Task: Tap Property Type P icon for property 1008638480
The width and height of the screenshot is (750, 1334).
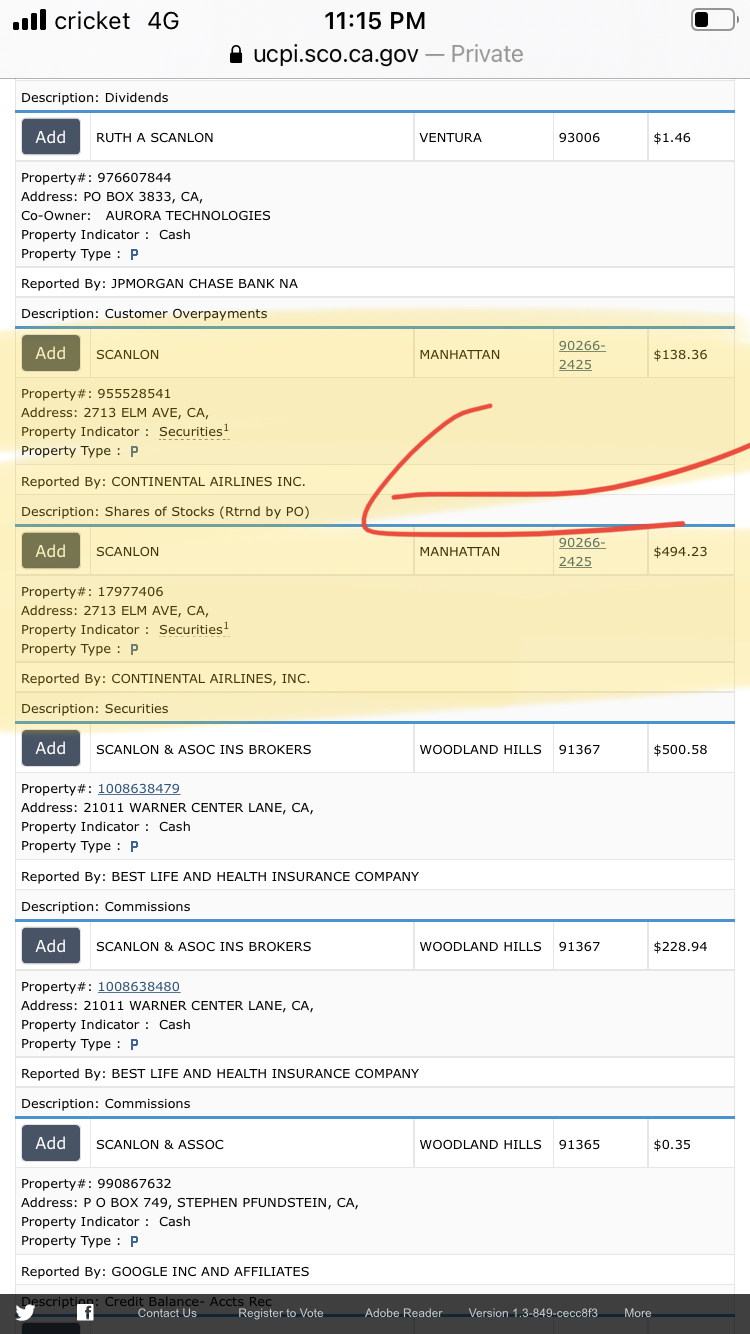Action: (134, 1044)
